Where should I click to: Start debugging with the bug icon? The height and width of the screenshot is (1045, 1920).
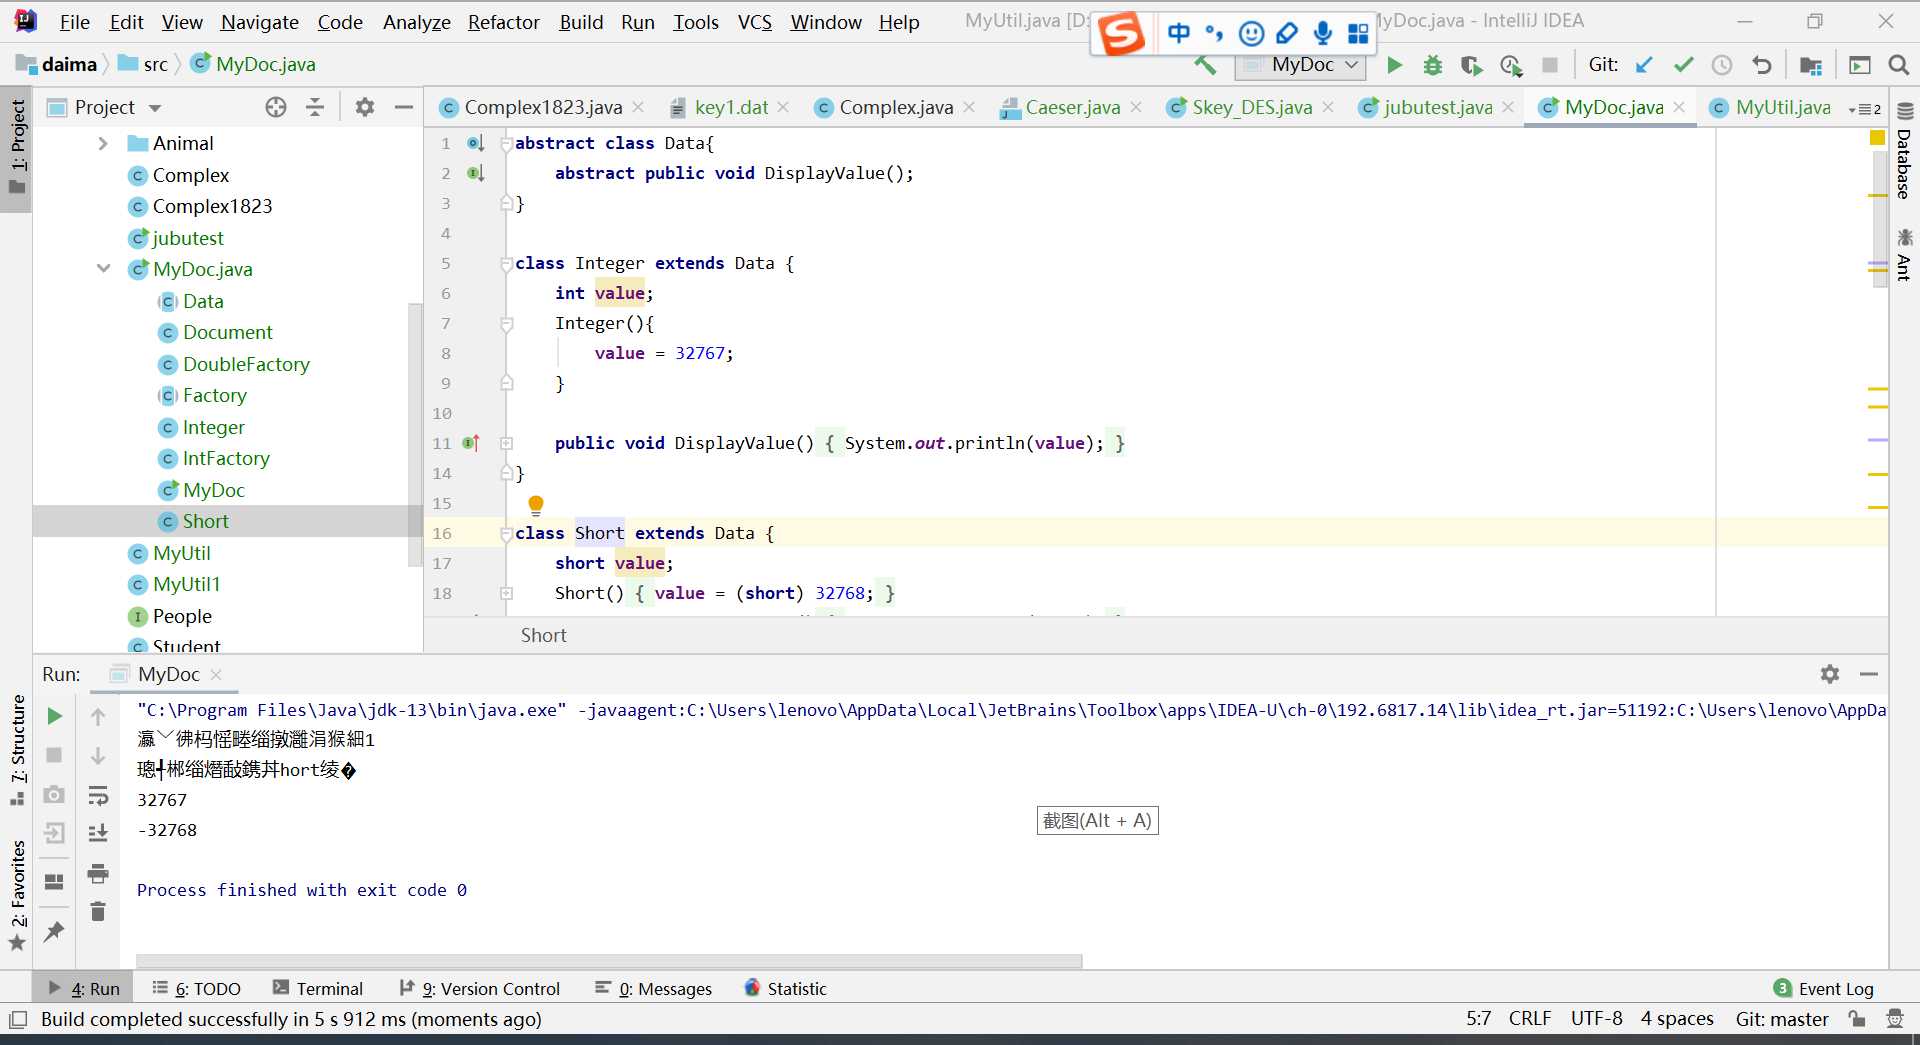(x=1433, y=65)
